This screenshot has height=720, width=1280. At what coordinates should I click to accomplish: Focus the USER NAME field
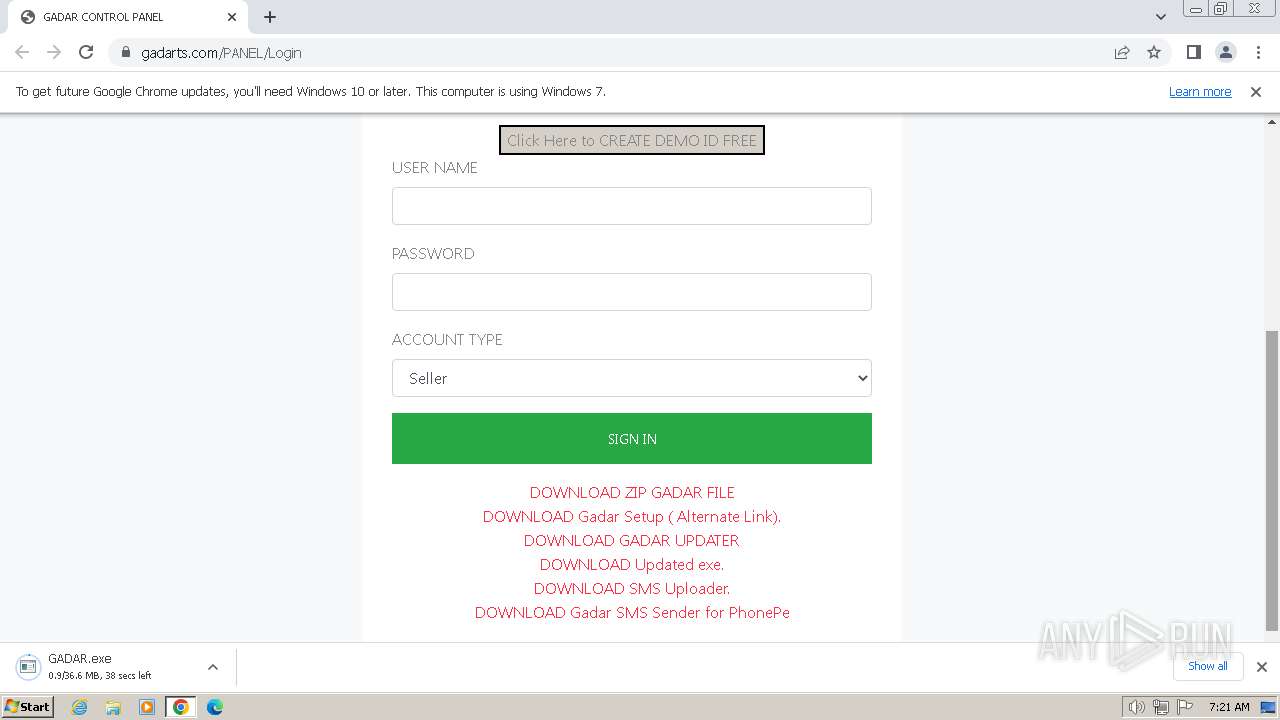pos(632,206)
